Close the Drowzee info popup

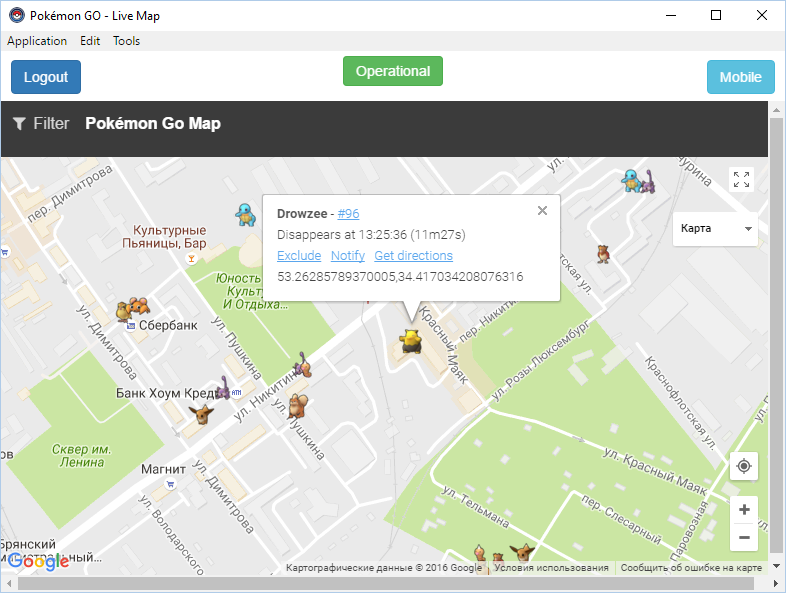pyautogui.click(x=542, y=211)
